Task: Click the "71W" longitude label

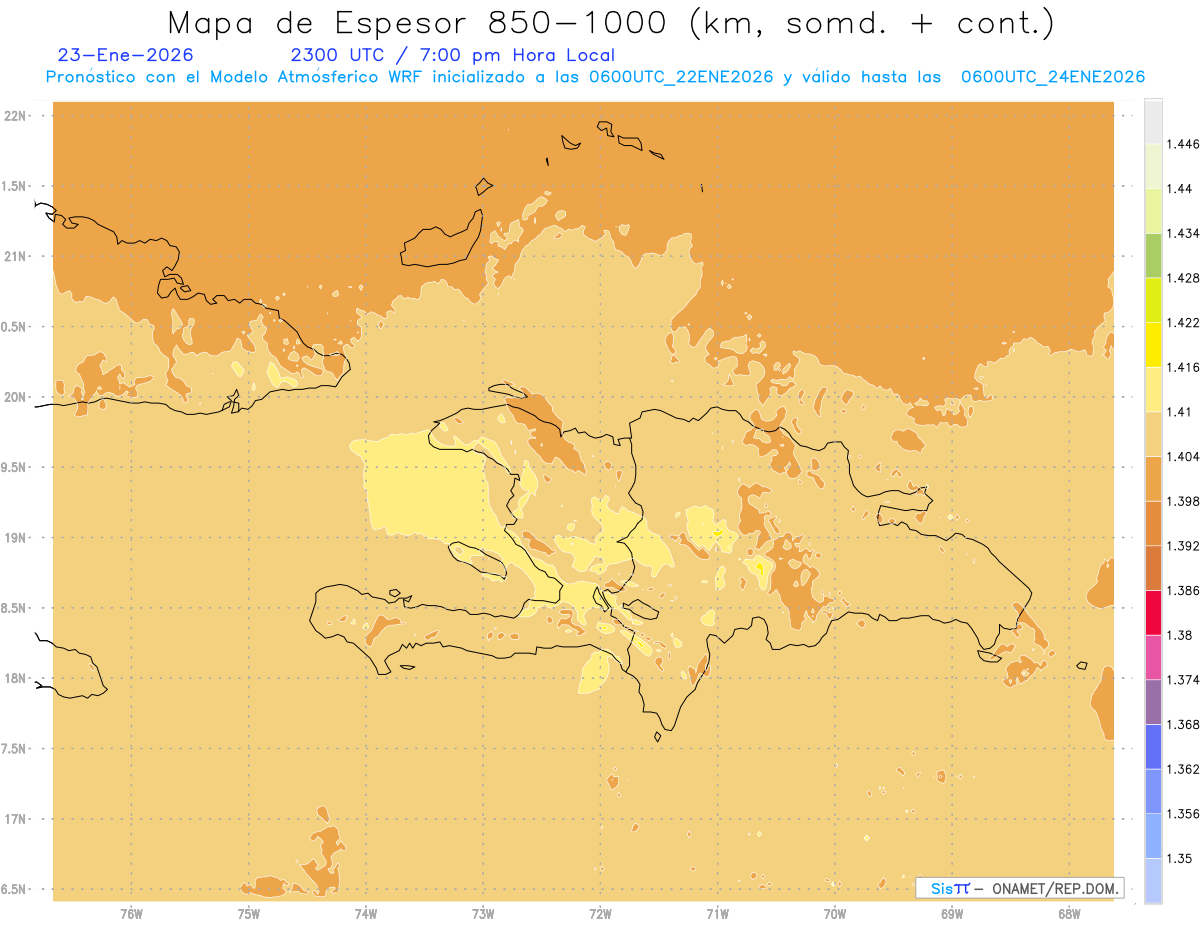Action: (x=717, y=914)
